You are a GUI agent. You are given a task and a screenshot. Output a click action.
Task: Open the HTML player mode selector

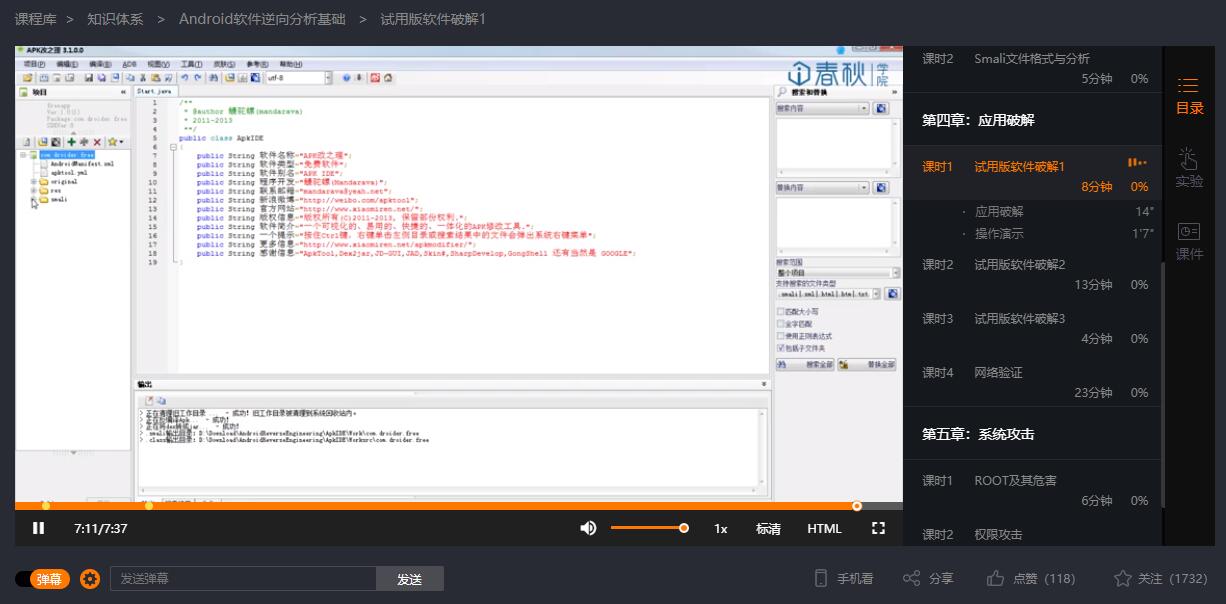point(824,528)
